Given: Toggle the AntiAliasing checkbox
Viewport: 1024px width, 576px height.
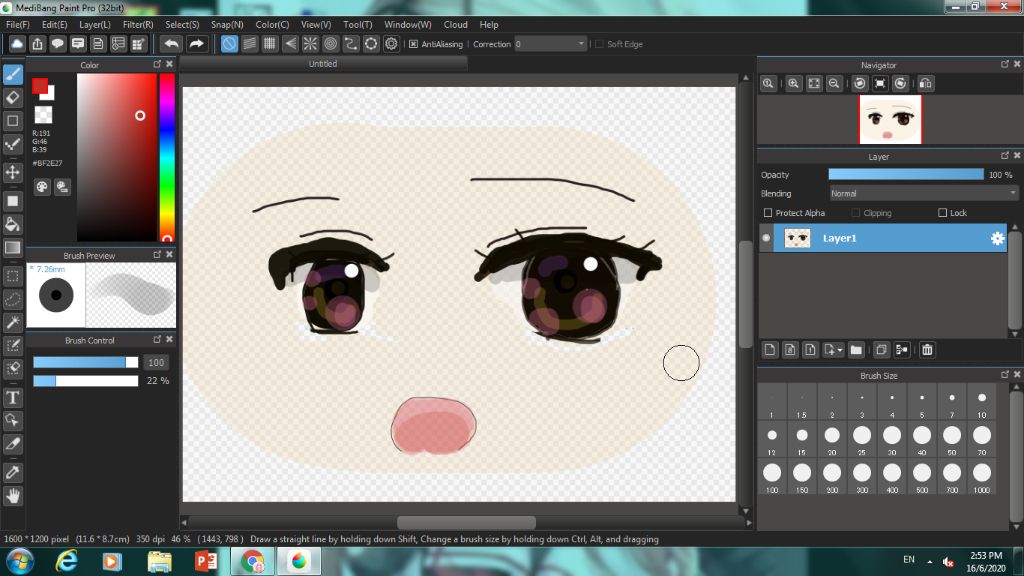Looking at the screenshot, I should [413, 44].
